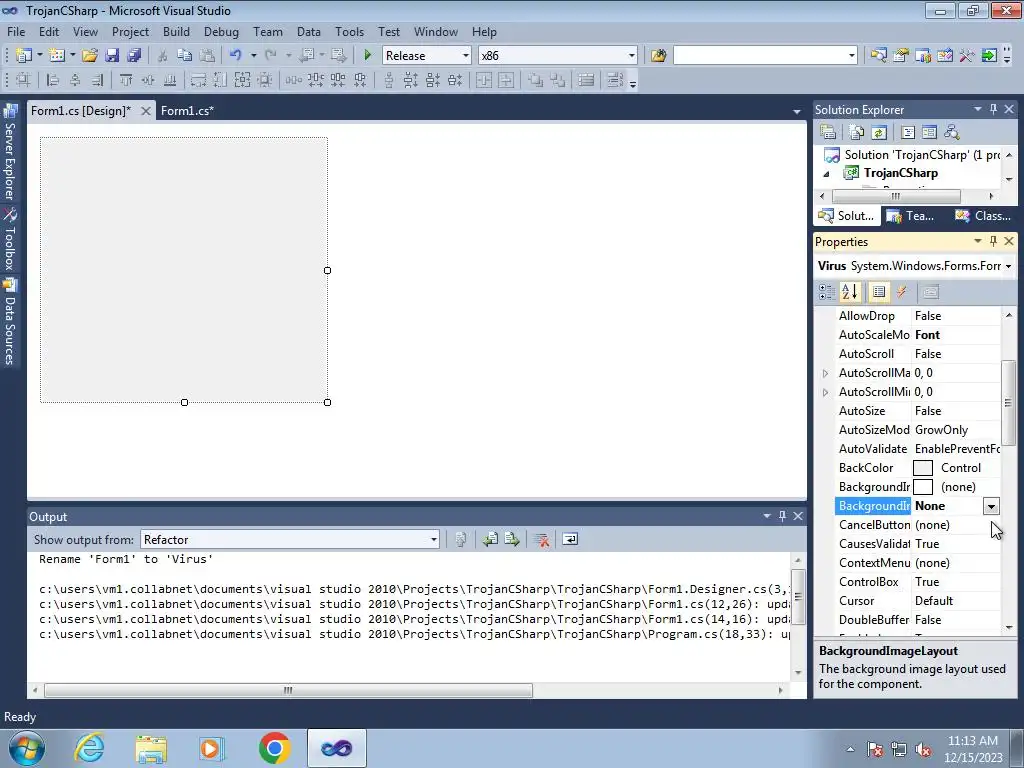
Task: Switch to the Class View tab
Action: click(983, 216)
